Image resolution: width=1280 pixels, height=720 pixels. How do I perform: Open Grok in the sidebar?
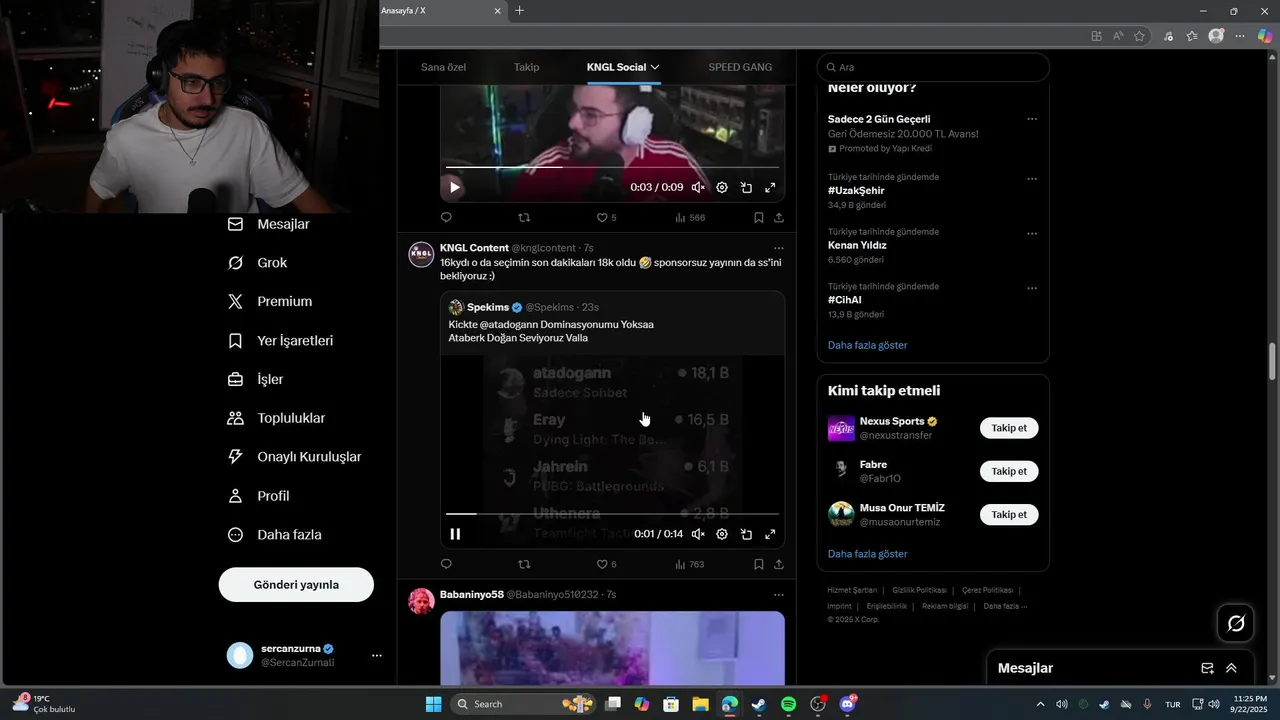(258, 263)
